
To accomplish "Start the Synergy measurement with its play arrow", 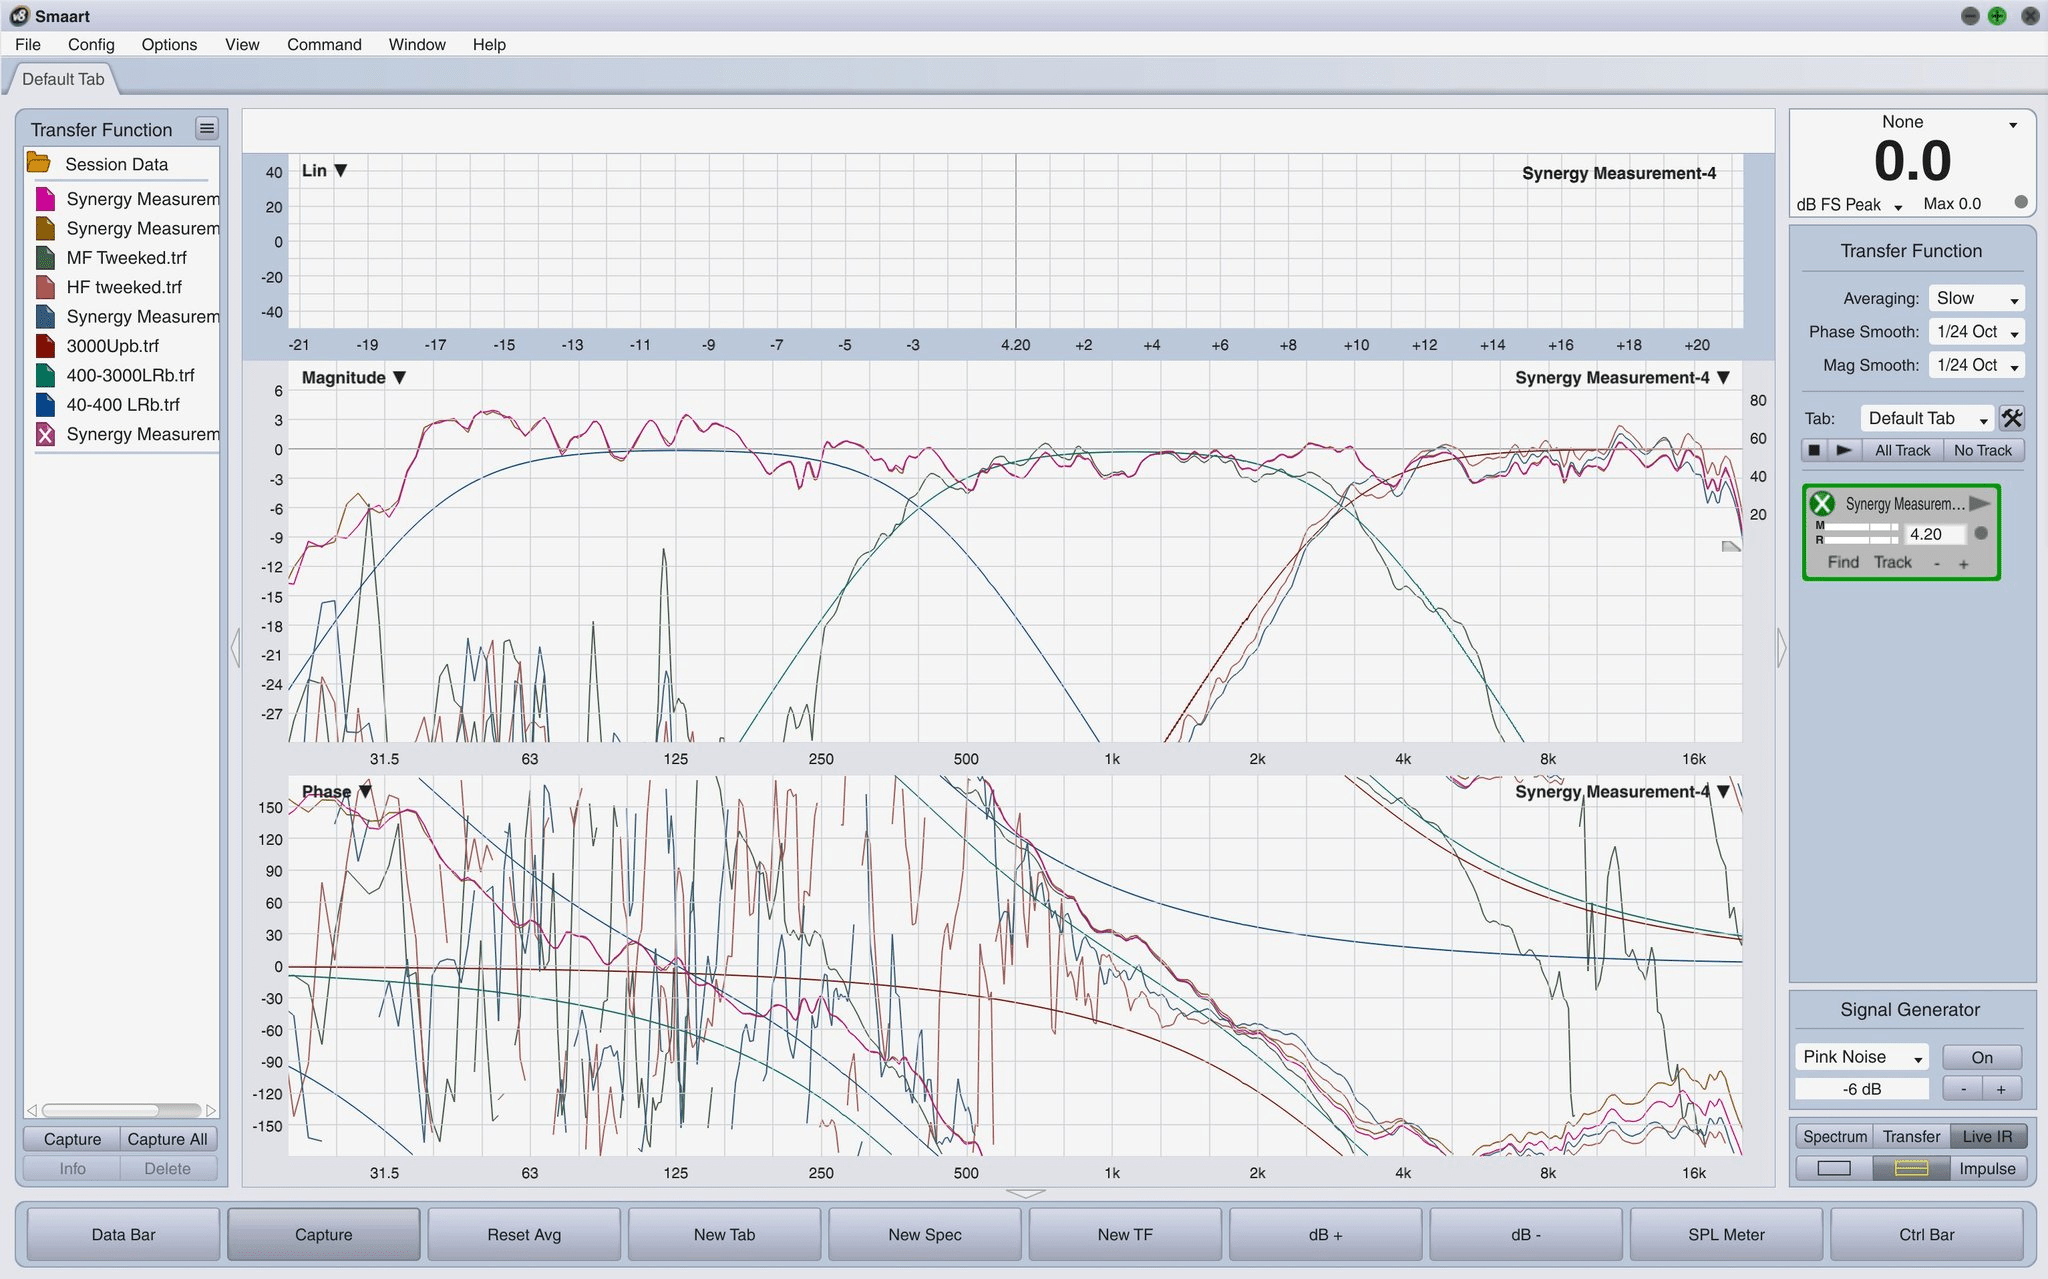I will pyautogui.click(x=1979, y=503).
